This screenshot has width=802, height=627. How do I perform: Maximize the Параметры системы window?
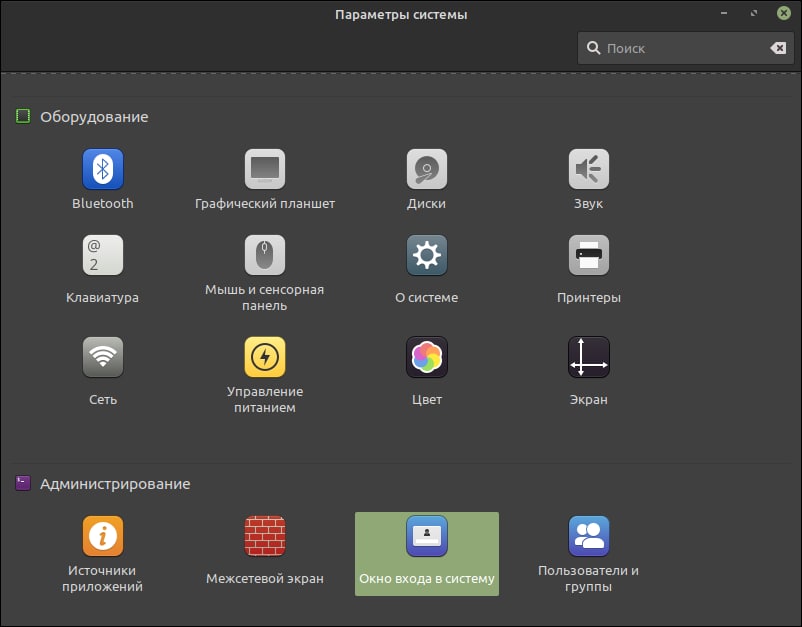point(754,13)
